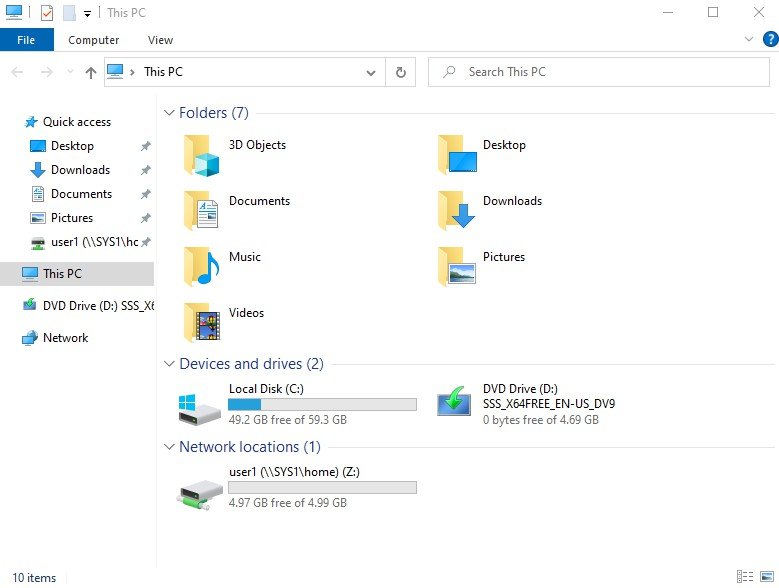Open the Desktop folder icon in Folders

point(457,155)
